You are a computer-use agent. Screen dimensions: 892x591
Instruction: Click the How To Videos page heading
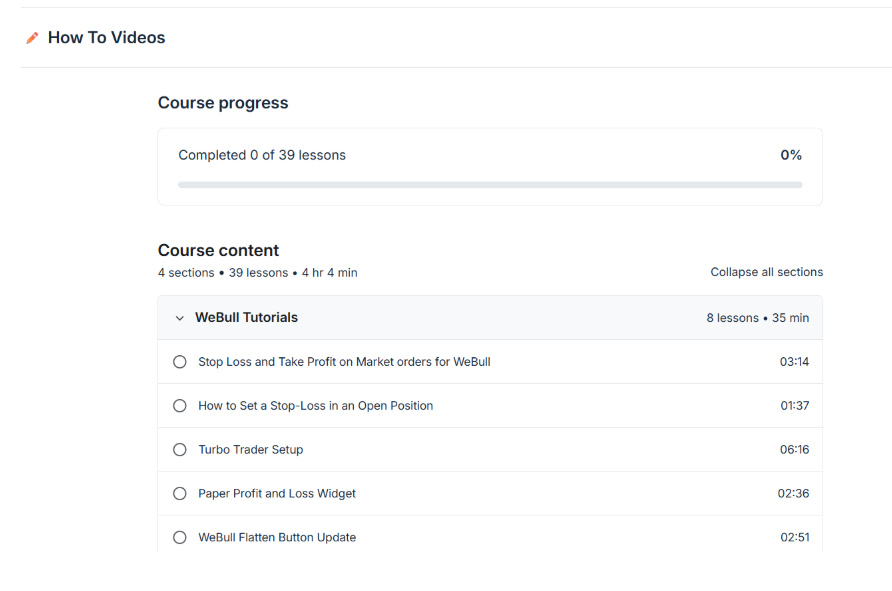[106, 38]
